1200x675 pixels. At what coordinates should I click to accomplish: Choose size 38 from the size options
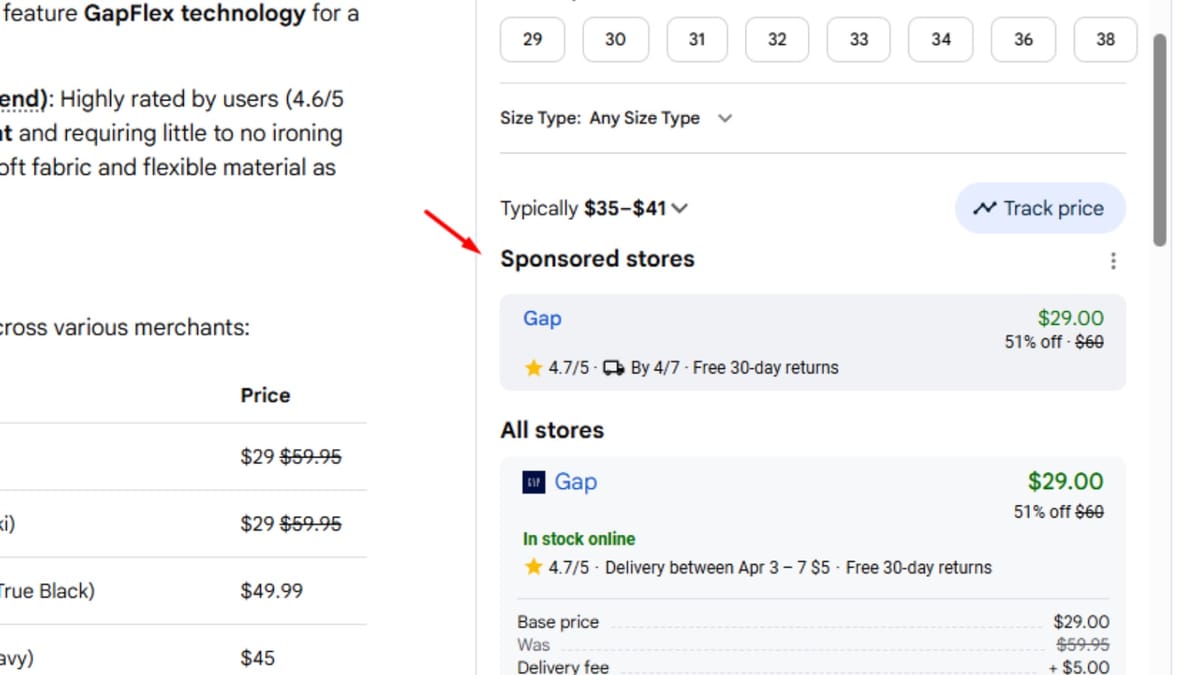pyautogui.click(x=1105, y=39)
